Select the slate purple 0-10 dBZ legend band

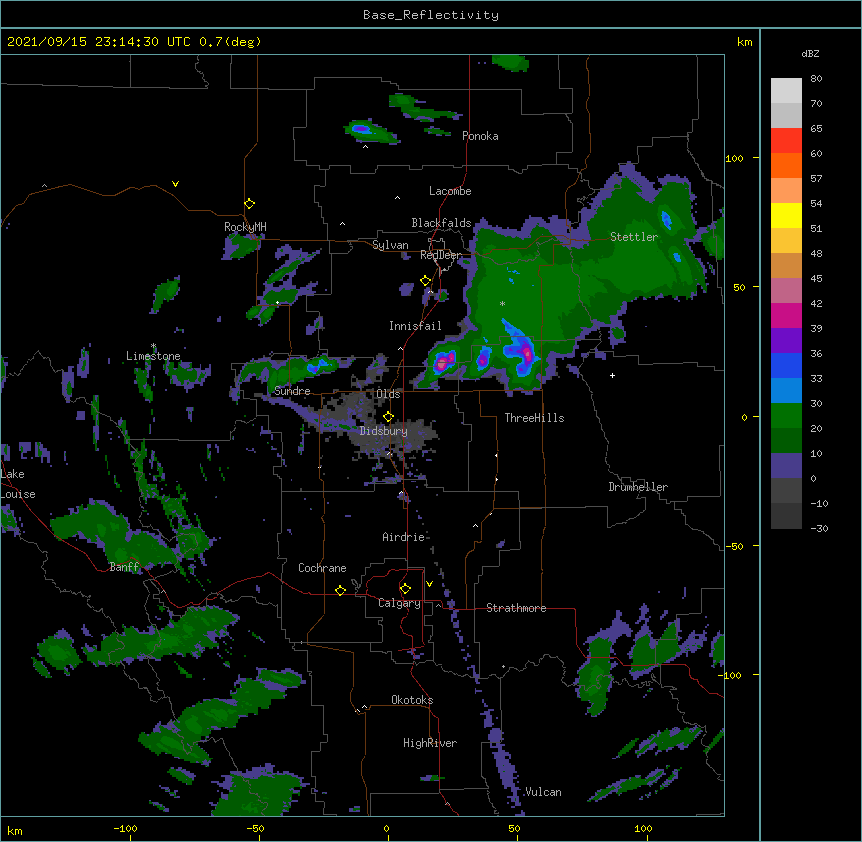coord(786,466)
